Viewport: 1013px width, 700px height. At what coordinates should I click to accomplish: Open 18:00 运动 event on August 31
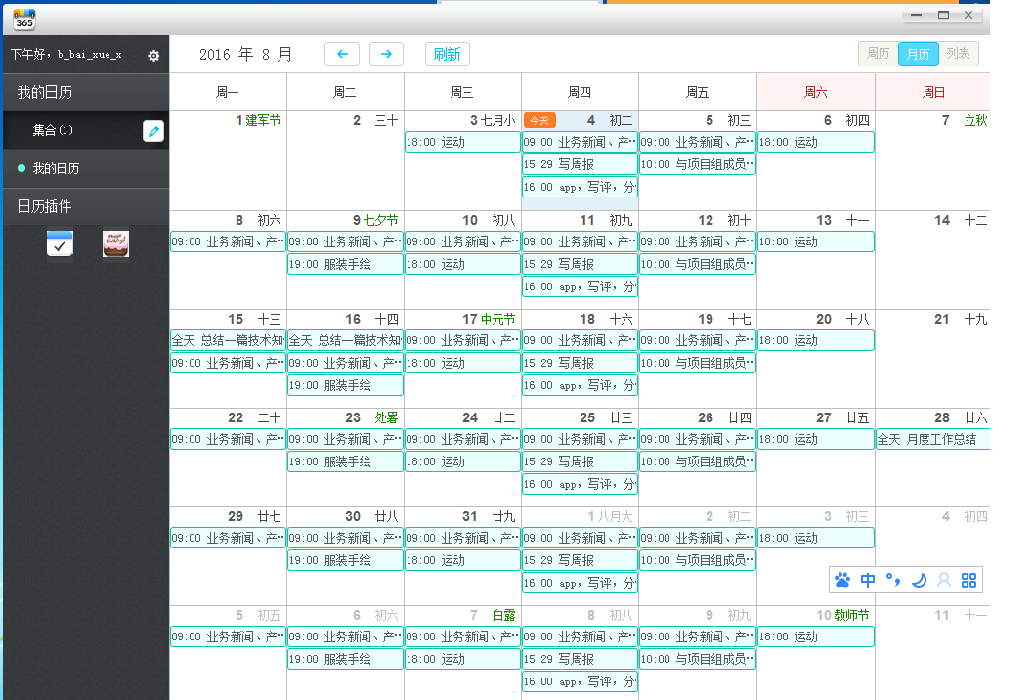[x=463, y=561]
